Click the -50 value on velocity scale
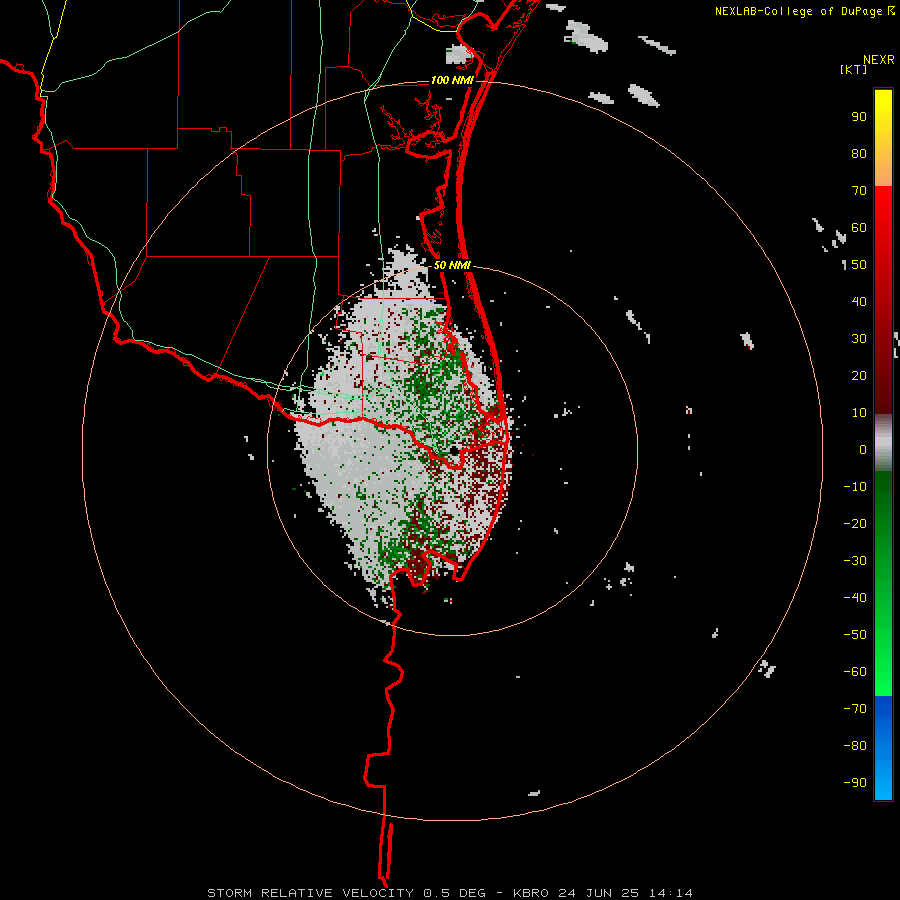The image size is (900, 900). 855,634
